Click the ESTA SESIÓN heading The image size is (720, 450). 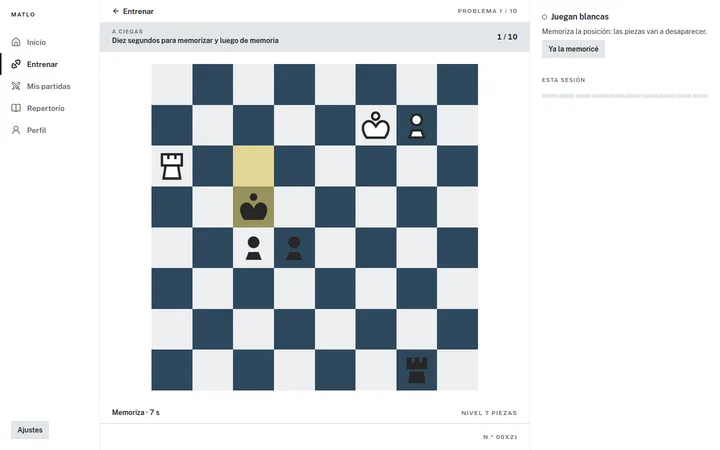563,80
